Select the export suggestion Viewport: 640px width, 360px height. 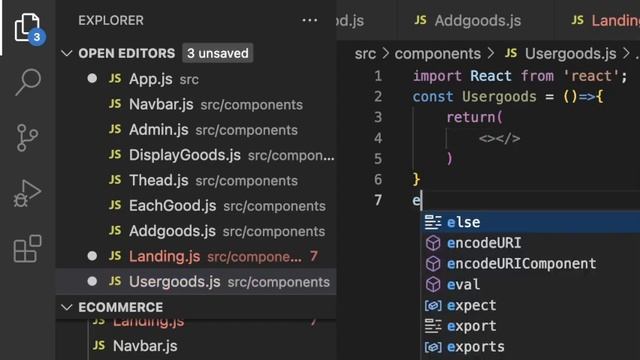click(530, 326)
